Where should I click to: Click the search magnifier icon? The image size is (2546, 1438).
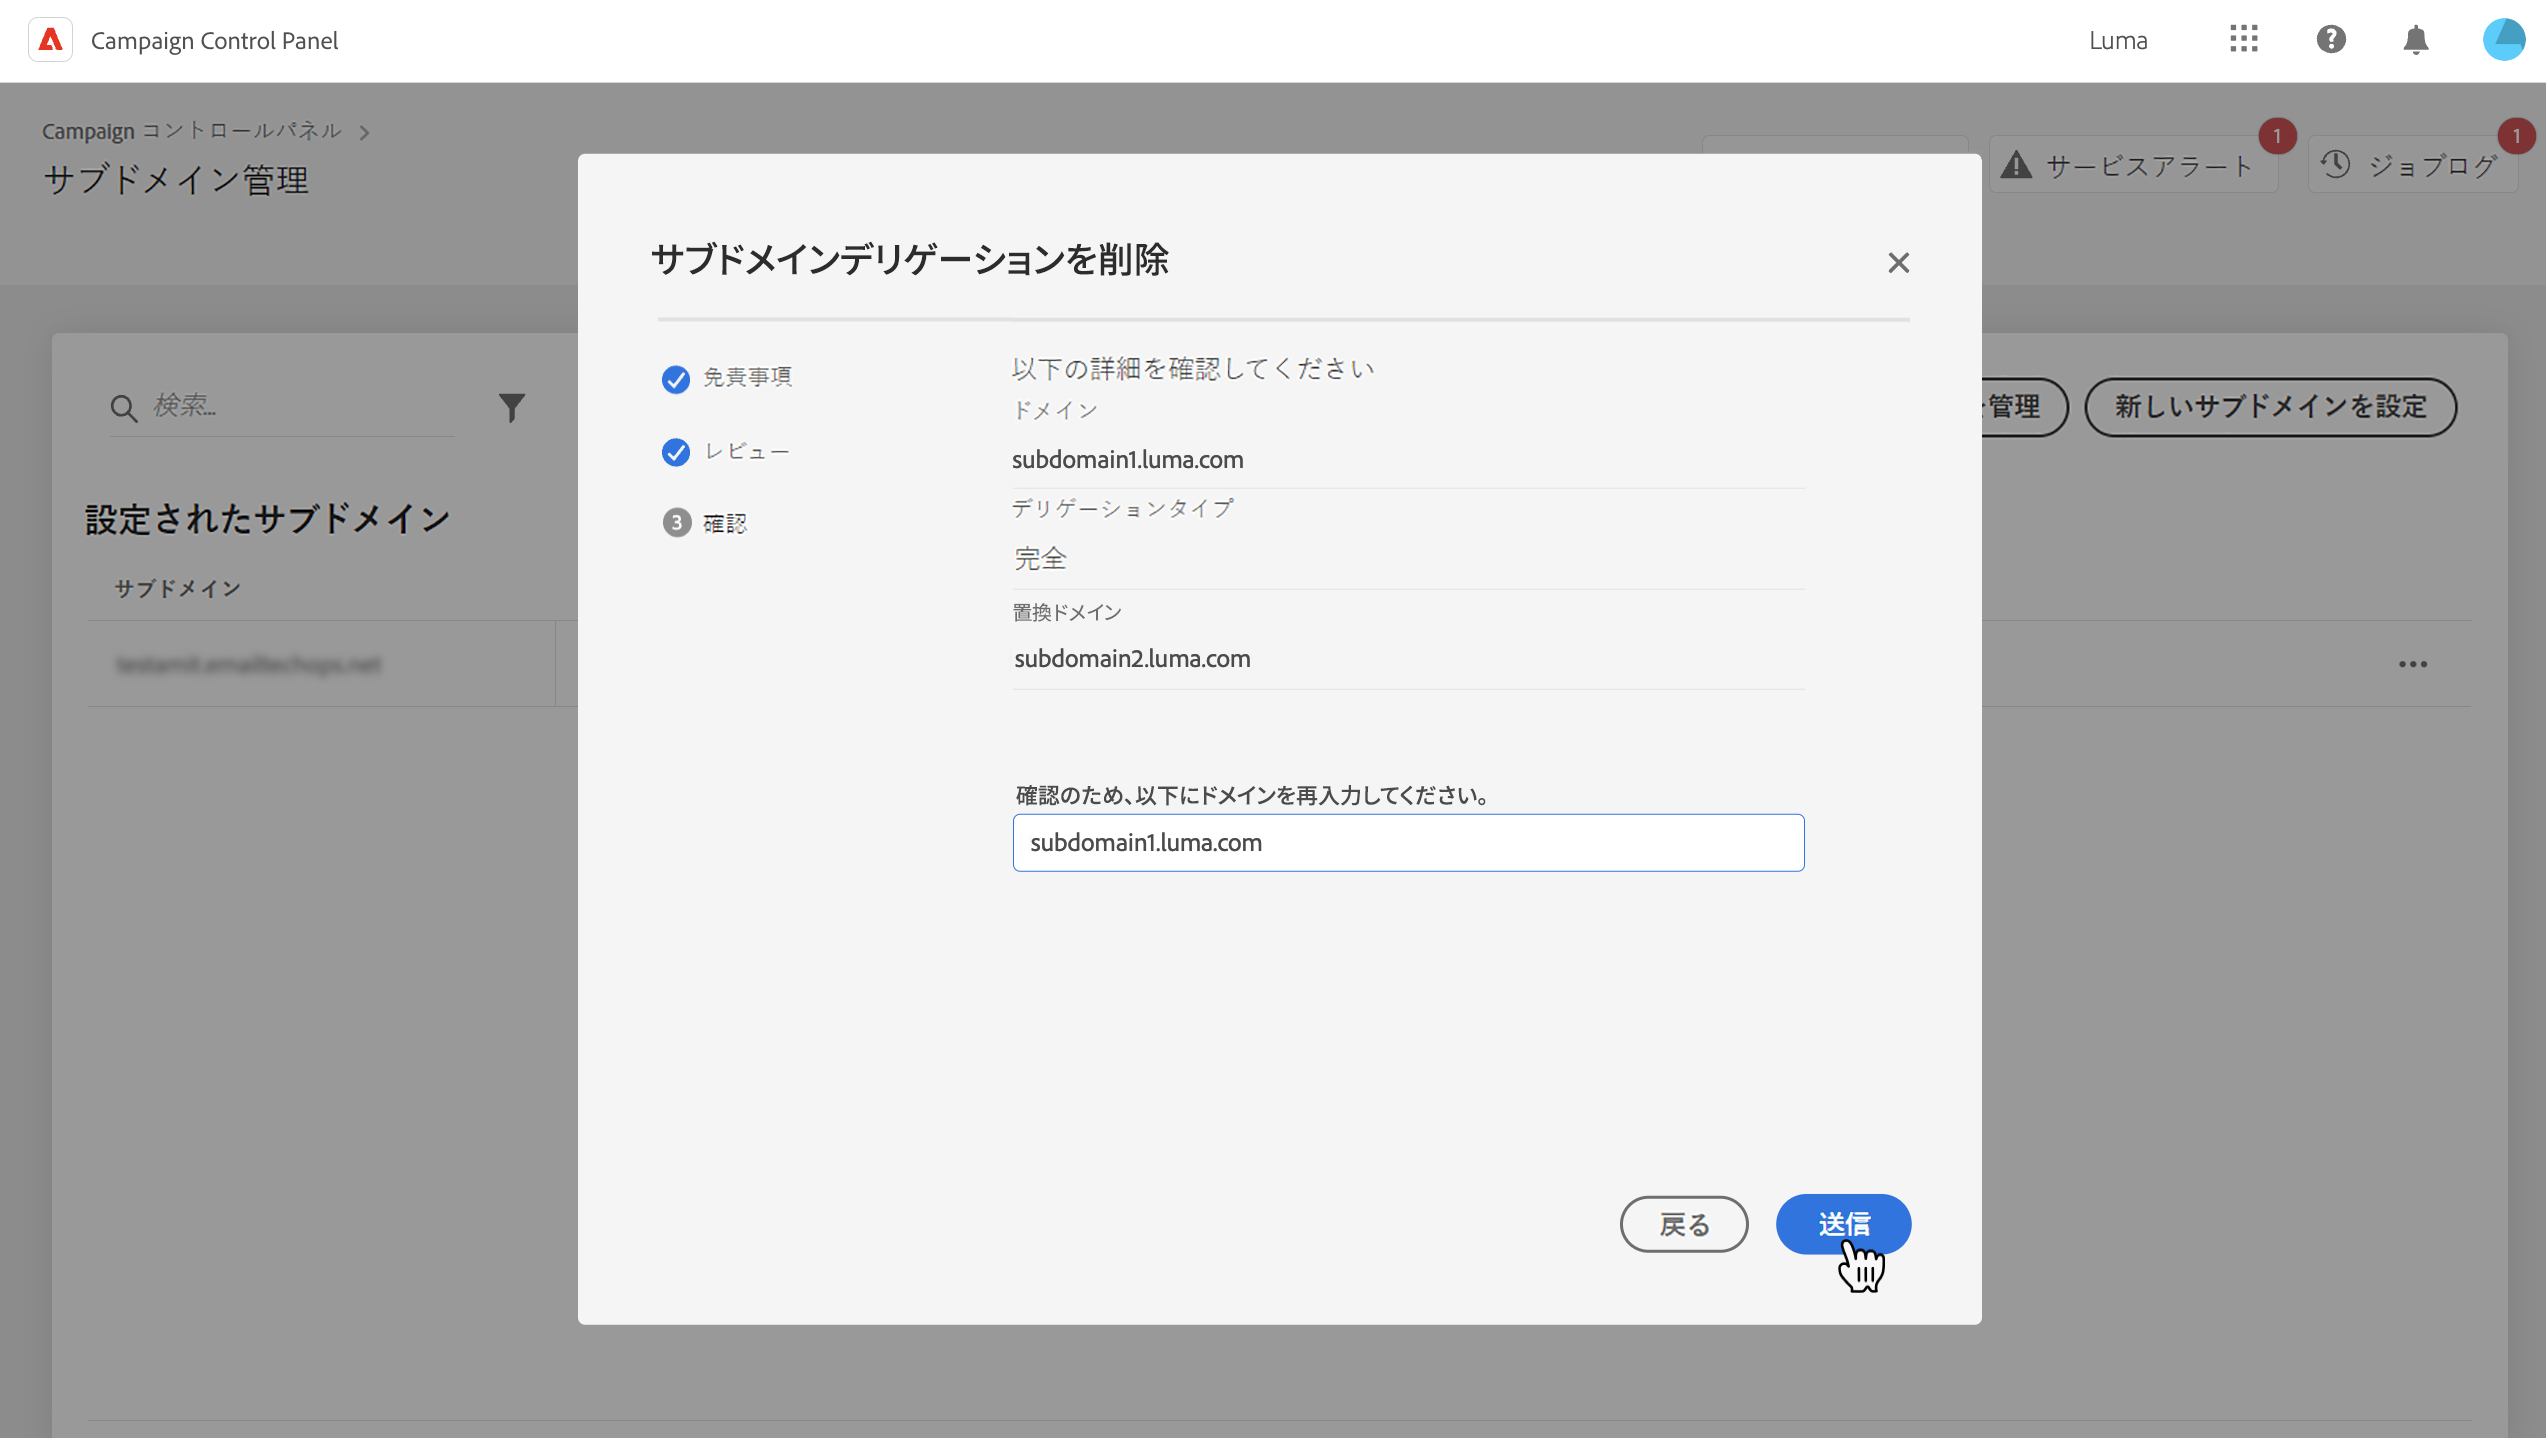click(x=123, y=407)
